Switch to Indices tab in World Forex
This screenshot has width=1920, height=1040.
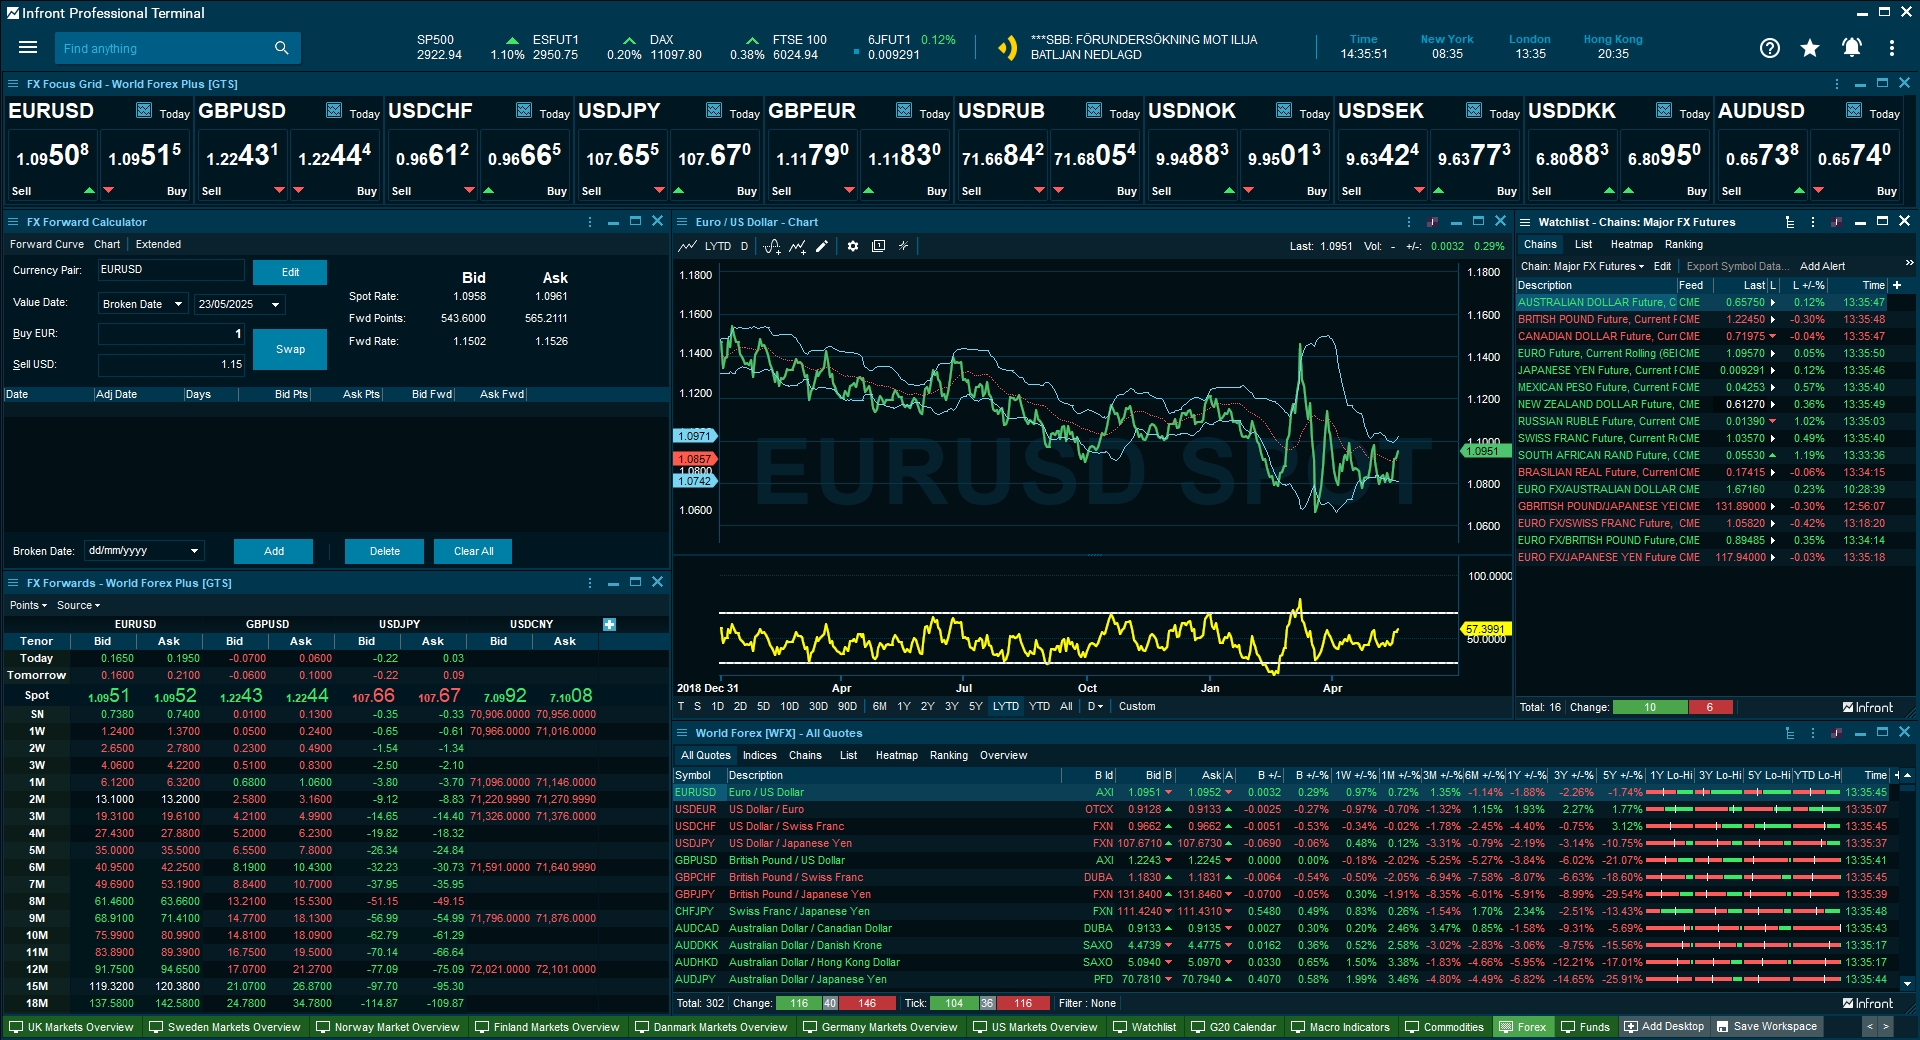tap(759, 755)
